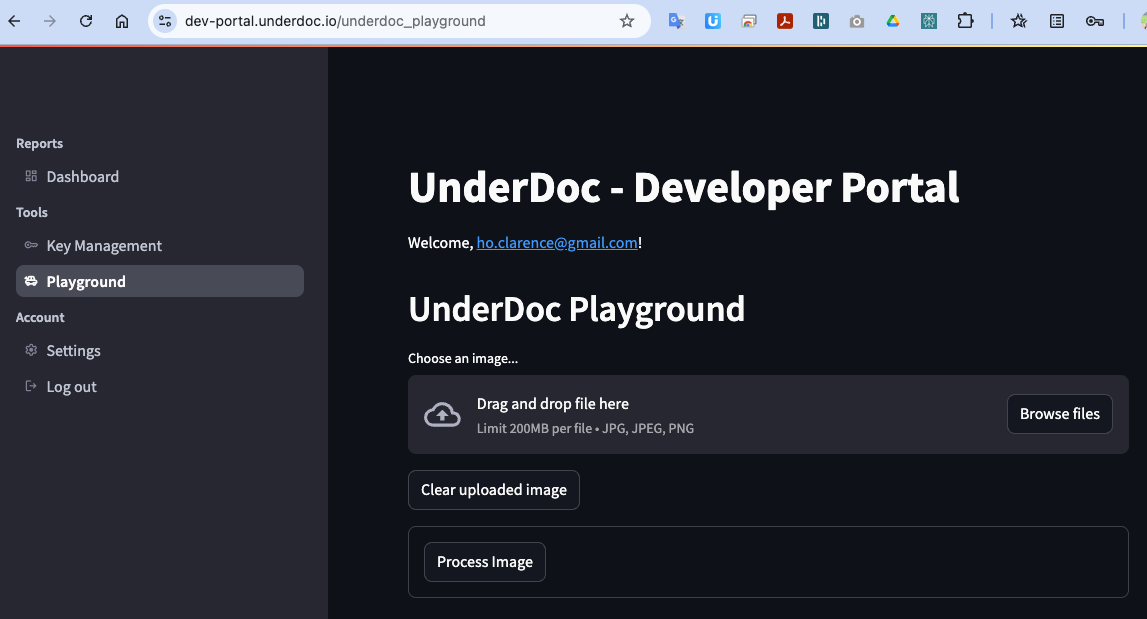Open Key Management under Tools
Screen dimensions: 1147x619
[x=159, y=246]
